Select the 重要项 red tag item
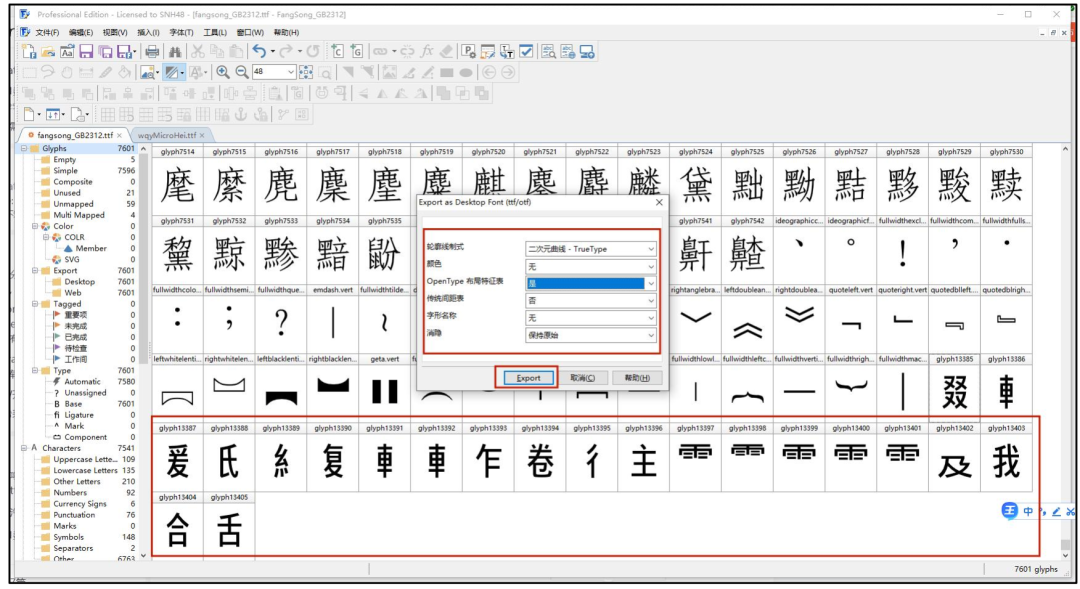This screenshot has width=1080, height=589. coord(75,315)
